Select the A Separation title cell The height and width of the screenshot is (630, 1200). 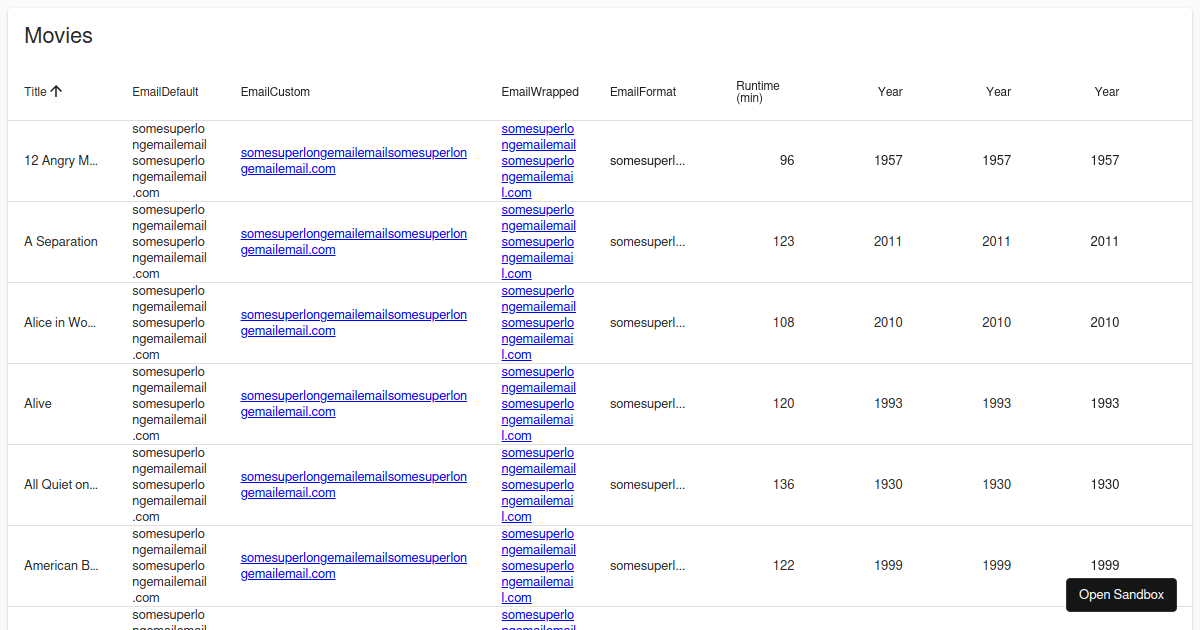pos(60,241)
